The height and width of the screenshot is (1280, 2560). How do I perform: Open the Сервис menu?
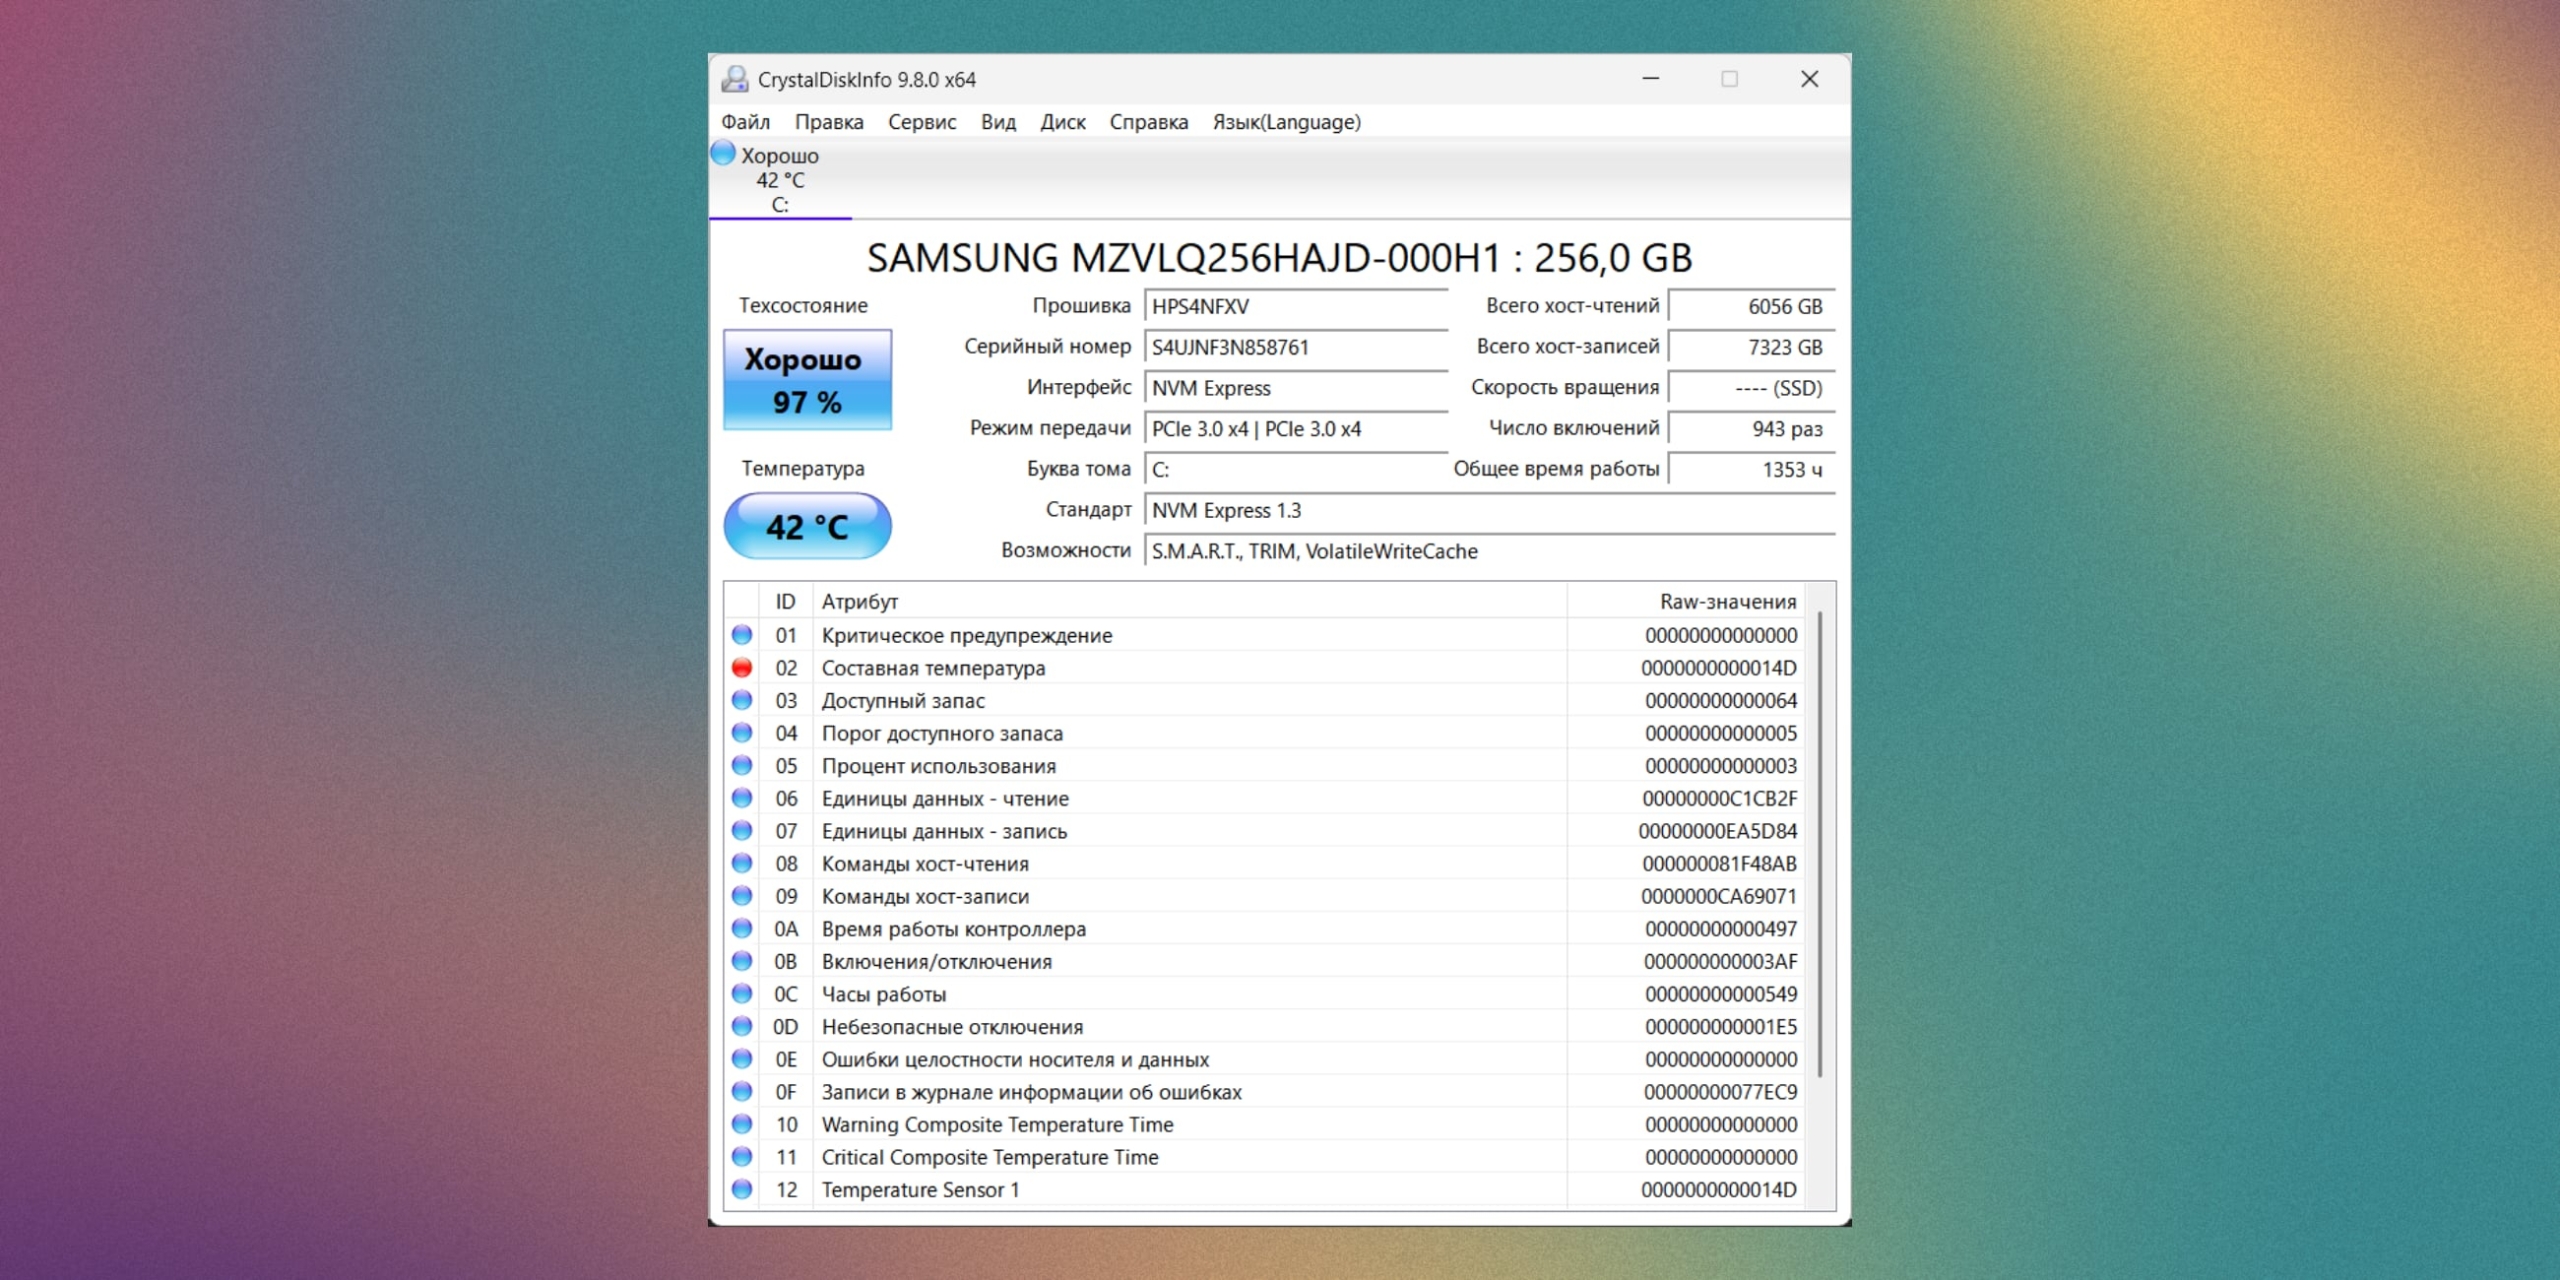921,122
